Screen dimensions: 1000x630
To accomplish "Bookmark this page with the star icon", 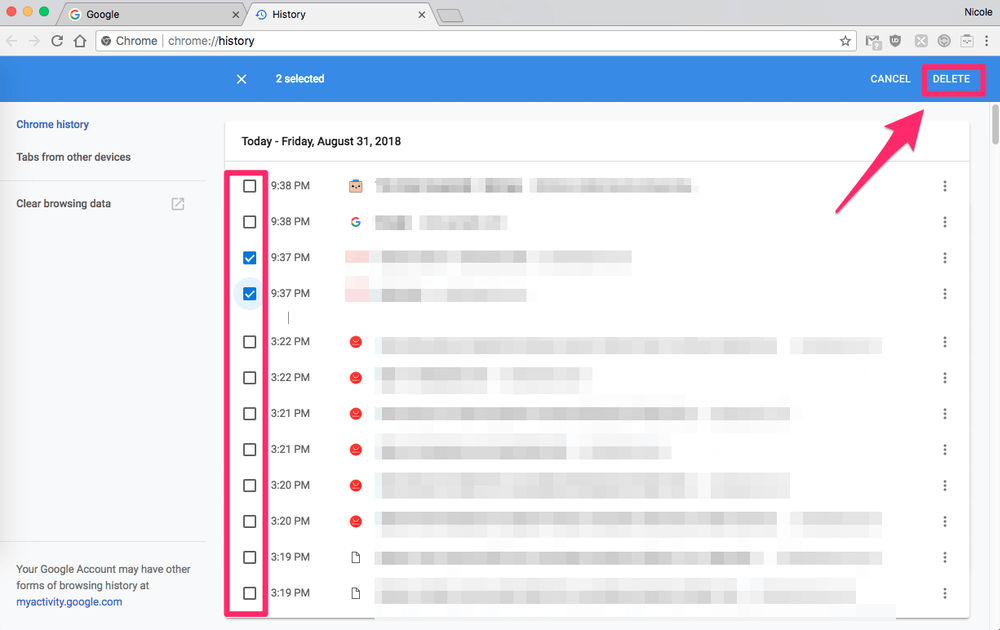I will point(845,41).
